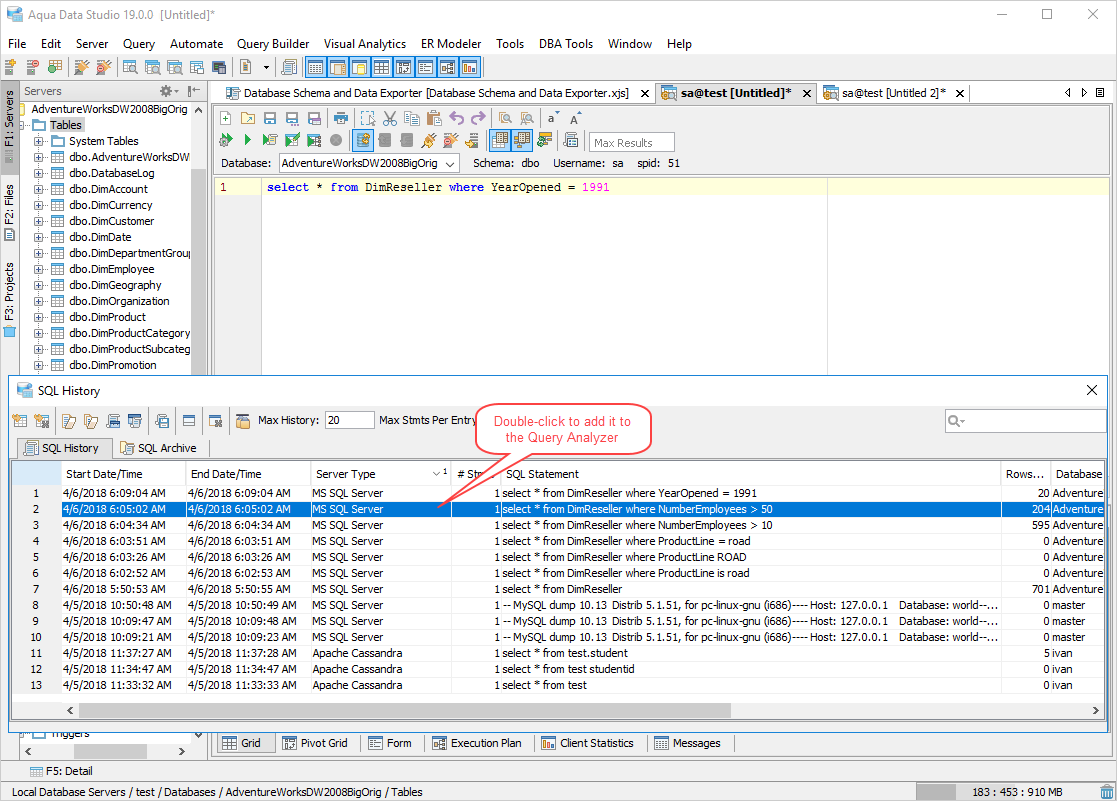
Task: Click the first table icon in SQL History toolbar
Action: pos(19,421)
